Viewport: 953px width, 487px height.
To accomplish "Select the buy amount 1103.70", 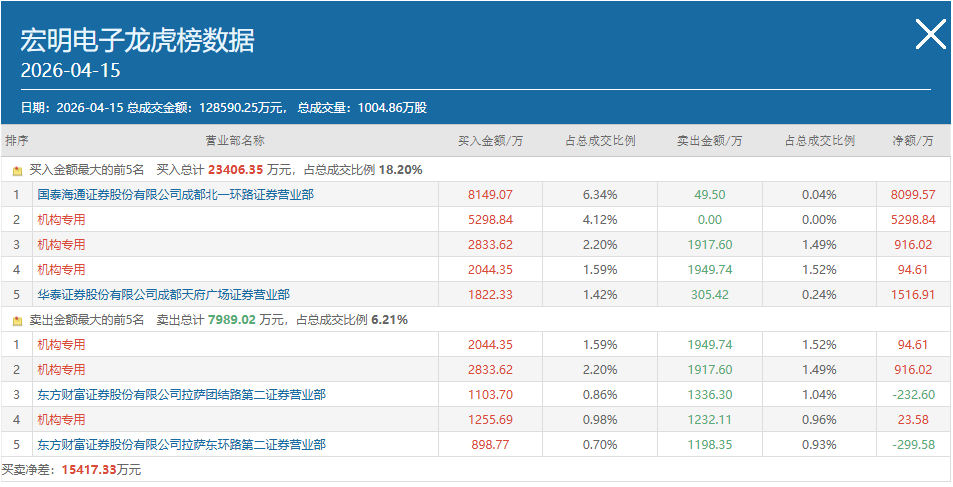I will click(490, 395).
